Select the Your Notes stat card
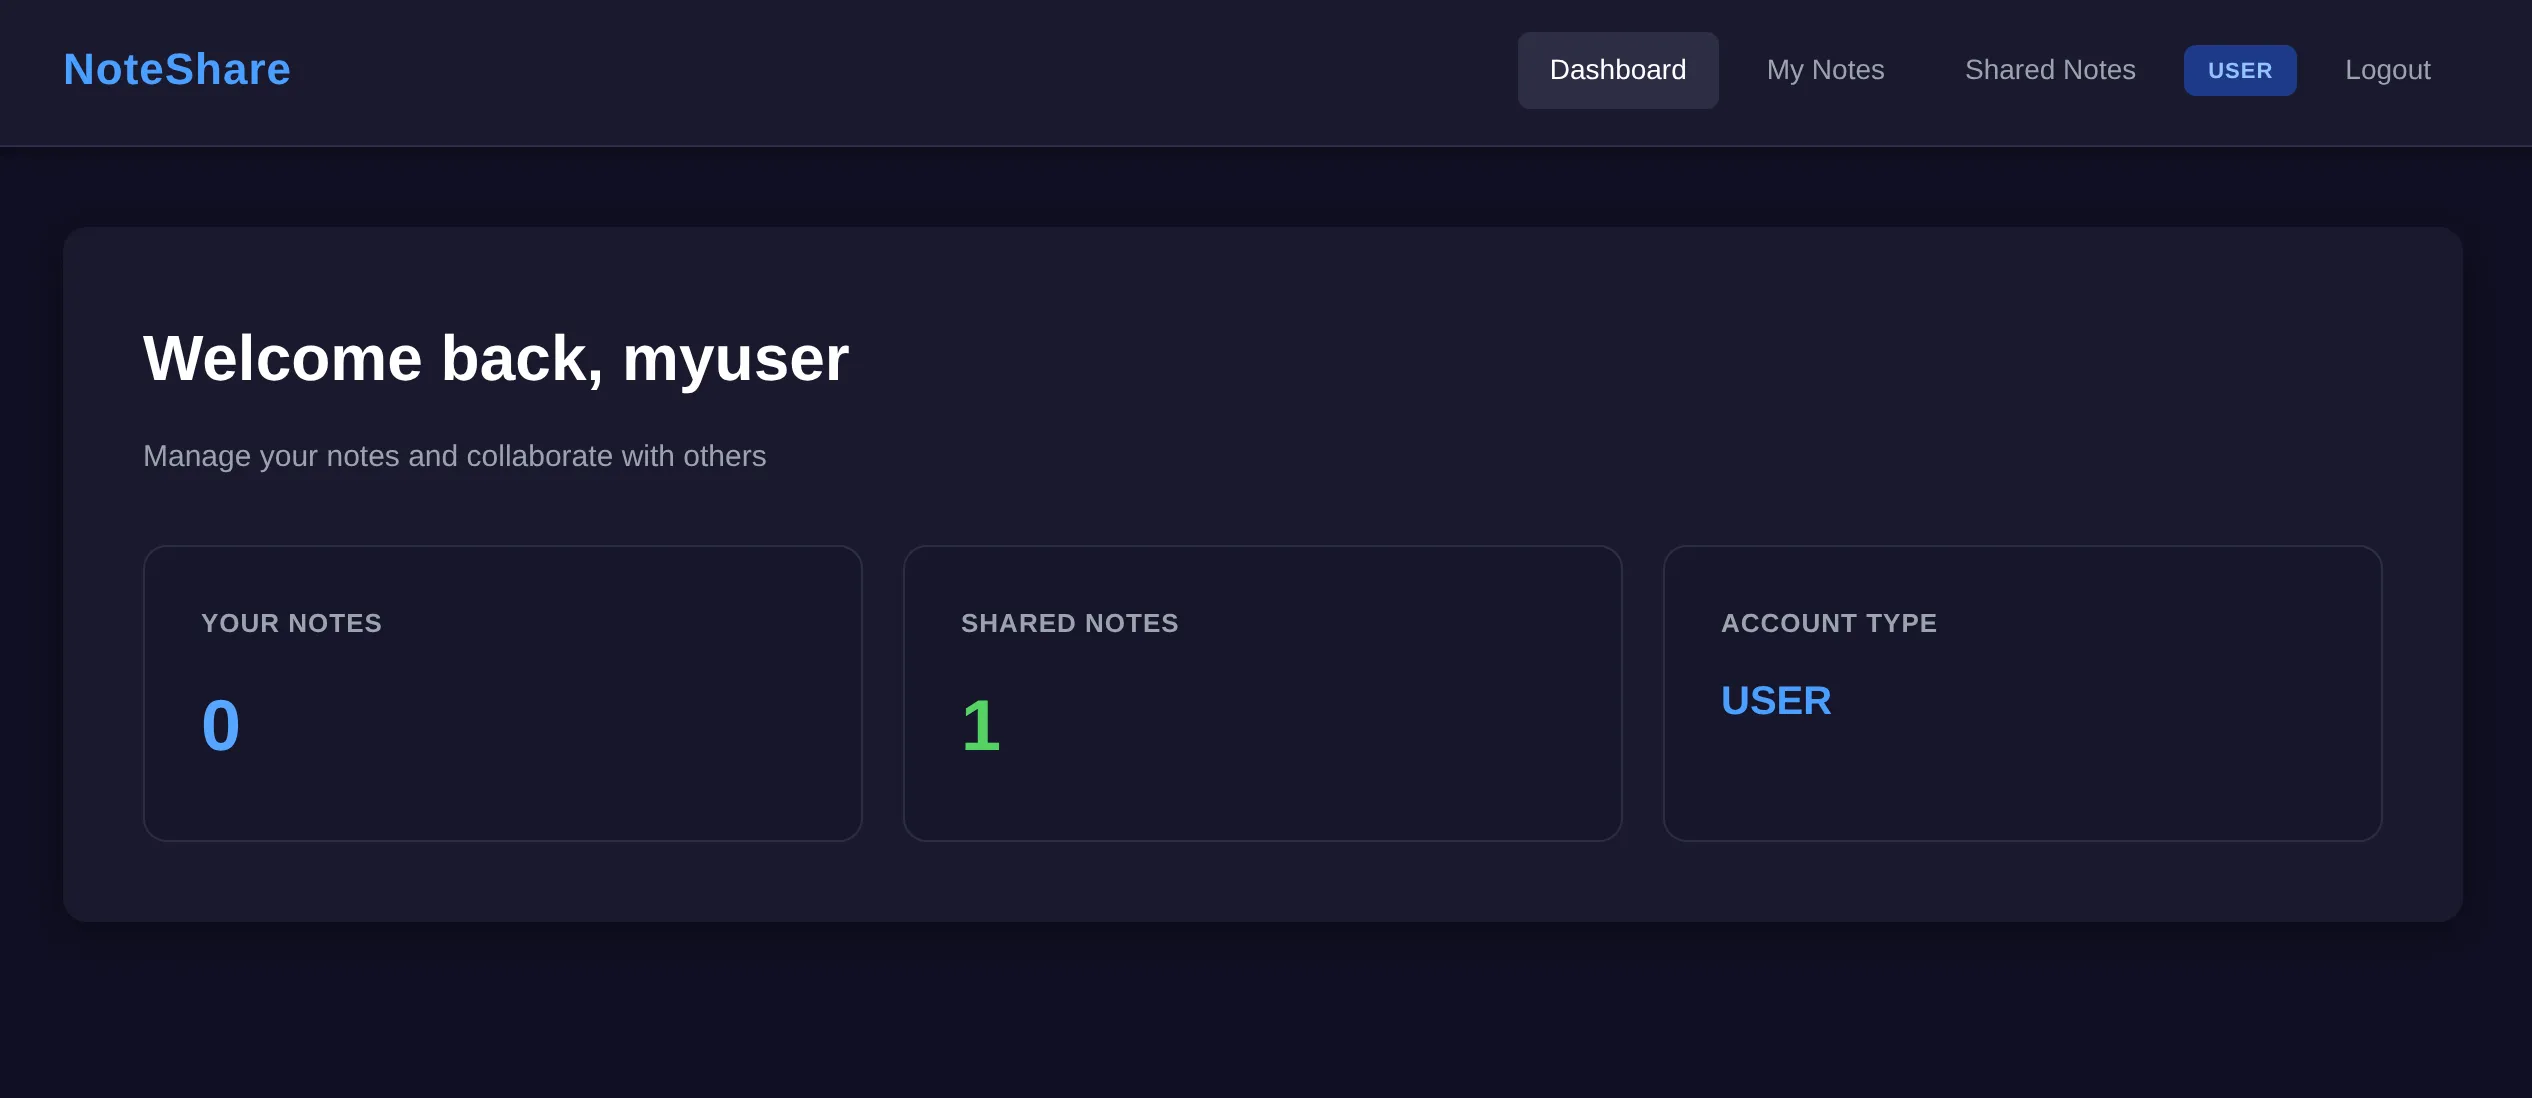Screen dimensions: 2532x1098 point(502,692)
